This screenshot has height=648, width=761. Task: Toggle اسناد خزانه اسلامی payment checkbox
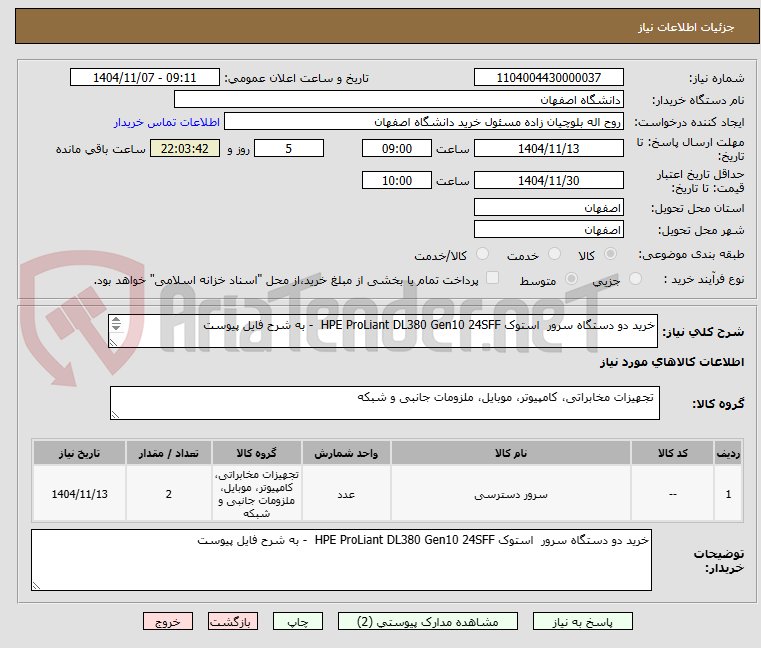coord(492,278)
